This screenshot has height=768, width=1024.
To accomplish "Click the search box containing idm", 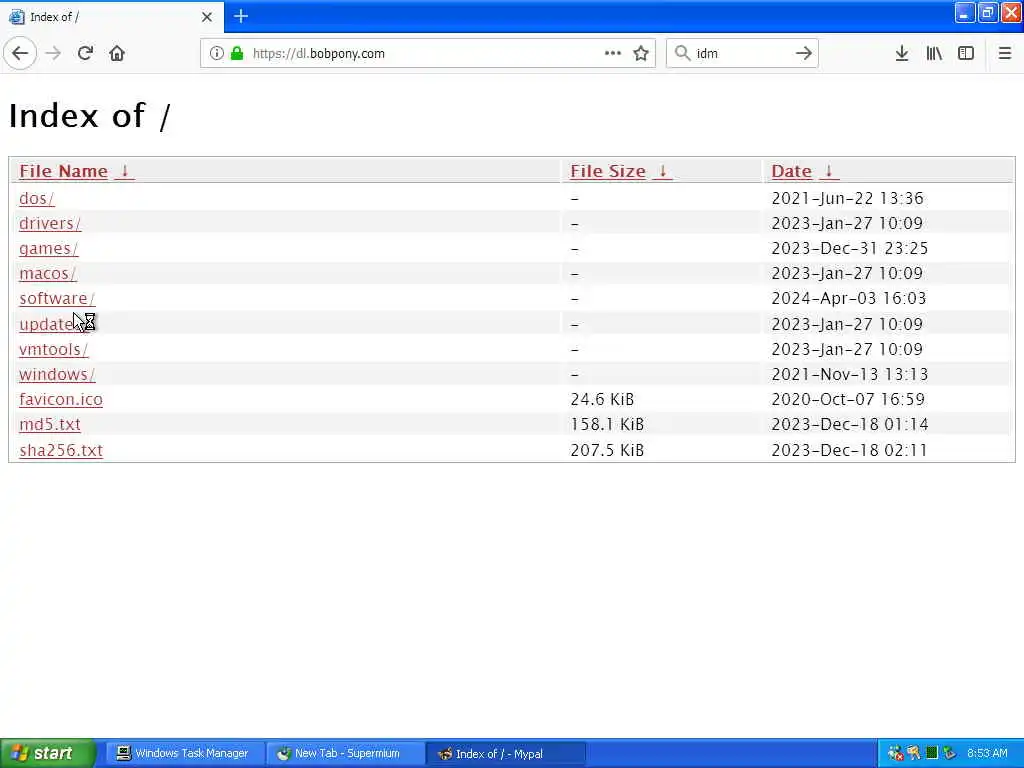I will [741, 54].
